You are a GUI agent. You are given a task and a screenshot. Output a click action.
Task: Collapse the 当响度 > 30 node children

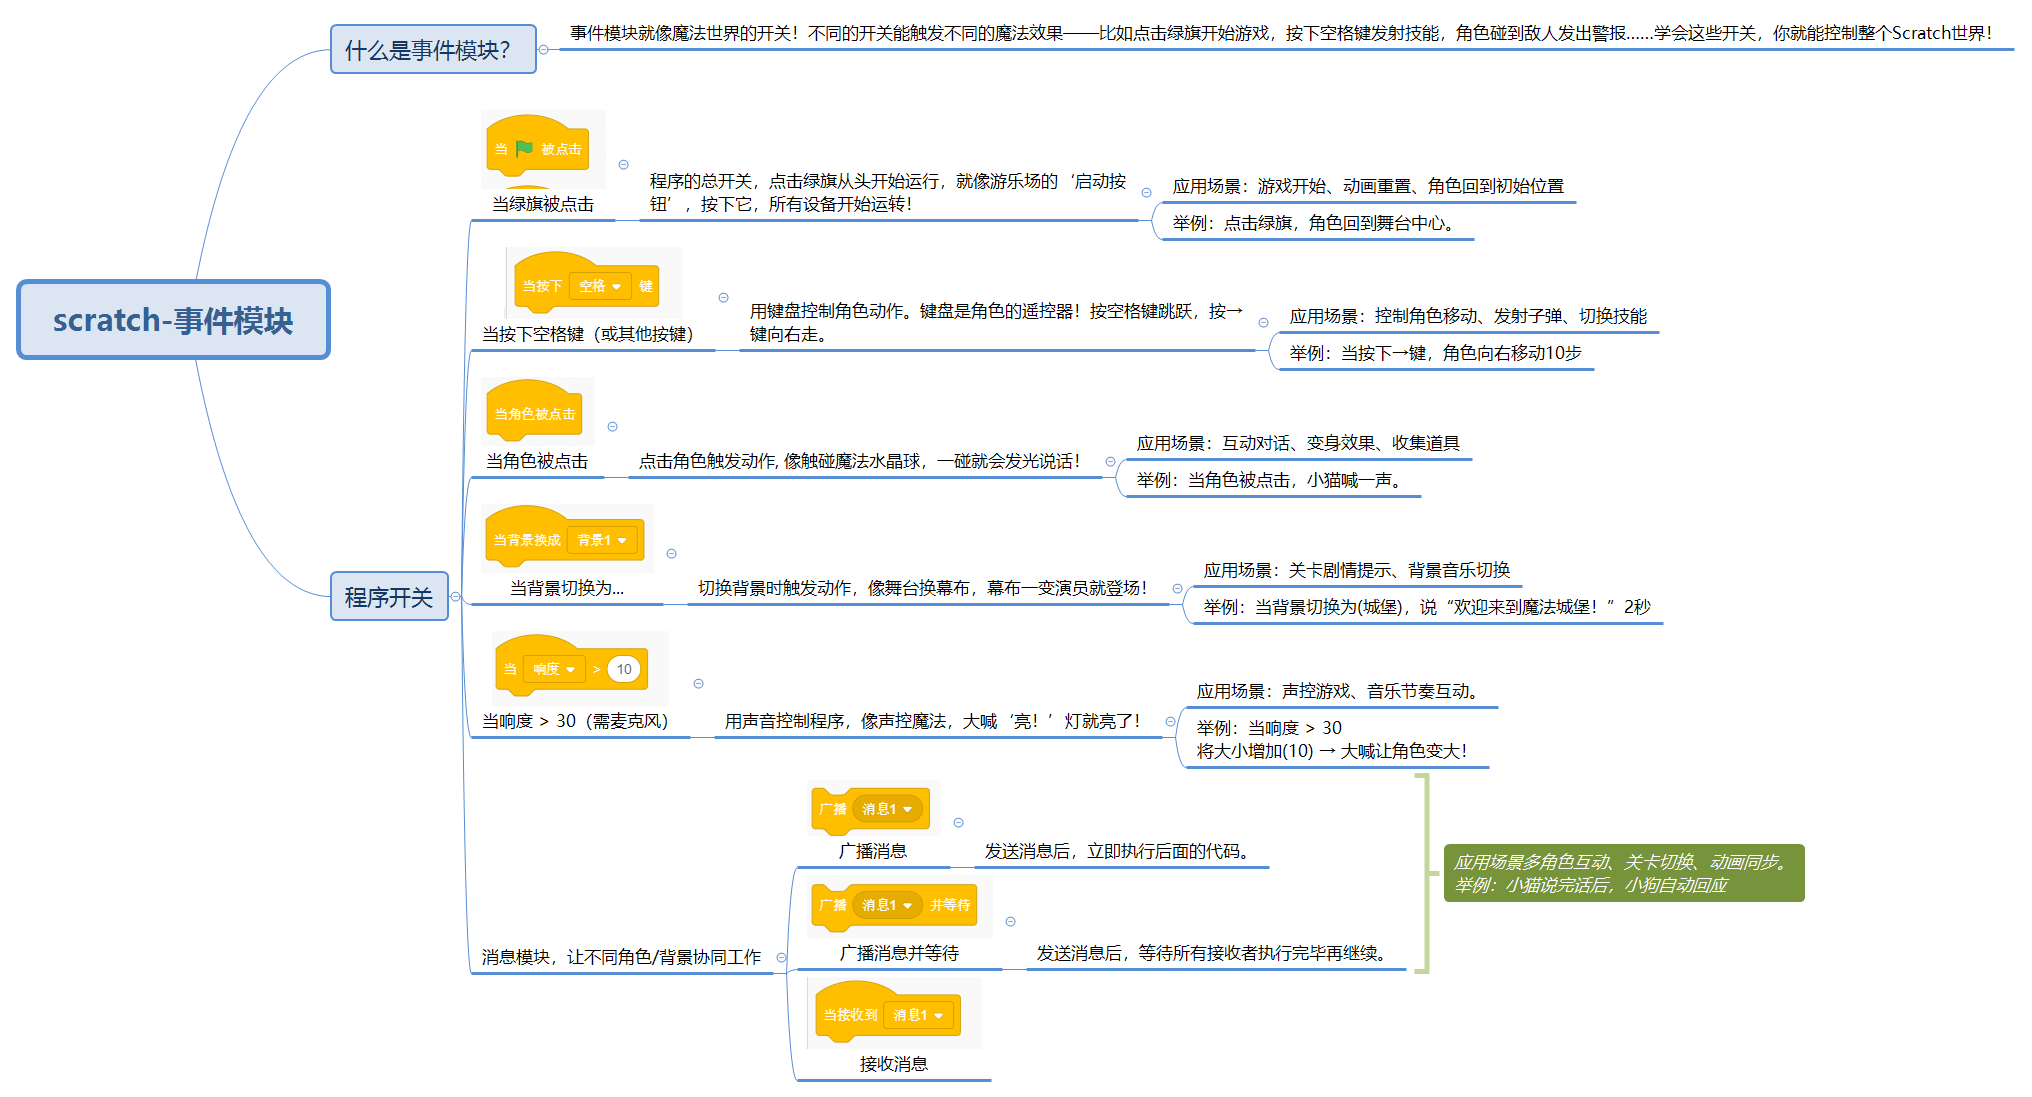[x=698, y=684]
